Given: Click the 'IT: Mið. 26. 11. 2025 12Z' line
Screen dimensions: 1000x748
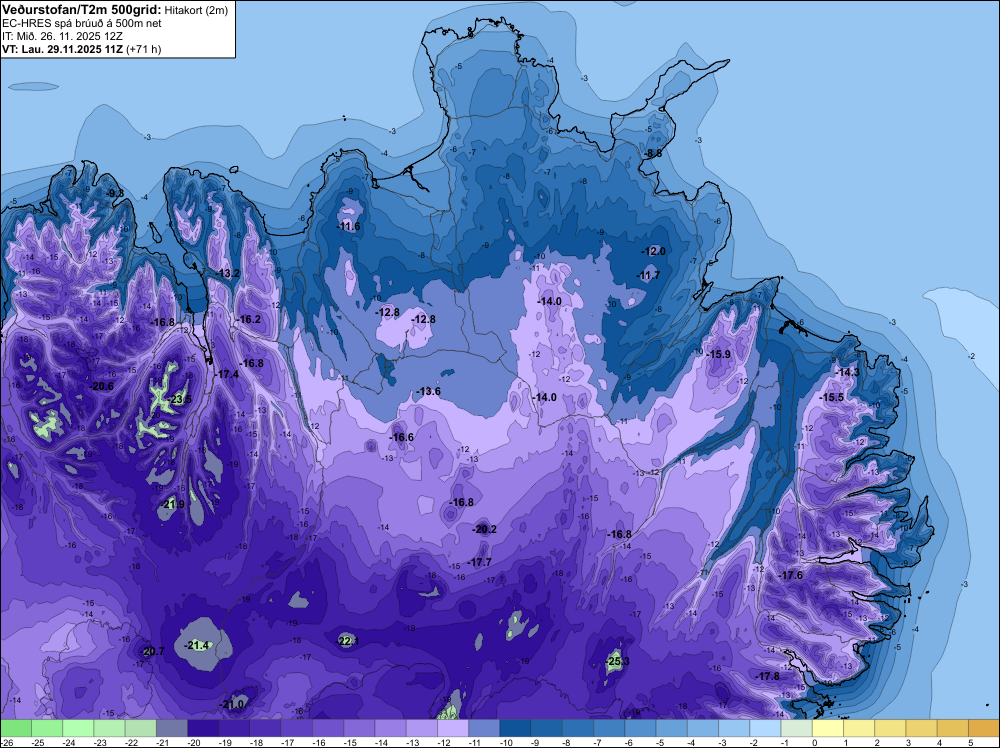Looking at the screenshot, I should 62,36.
